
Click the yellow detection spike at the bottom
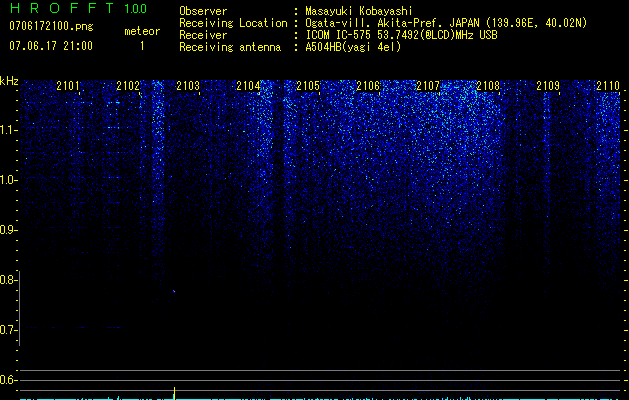tap(174, 393)
